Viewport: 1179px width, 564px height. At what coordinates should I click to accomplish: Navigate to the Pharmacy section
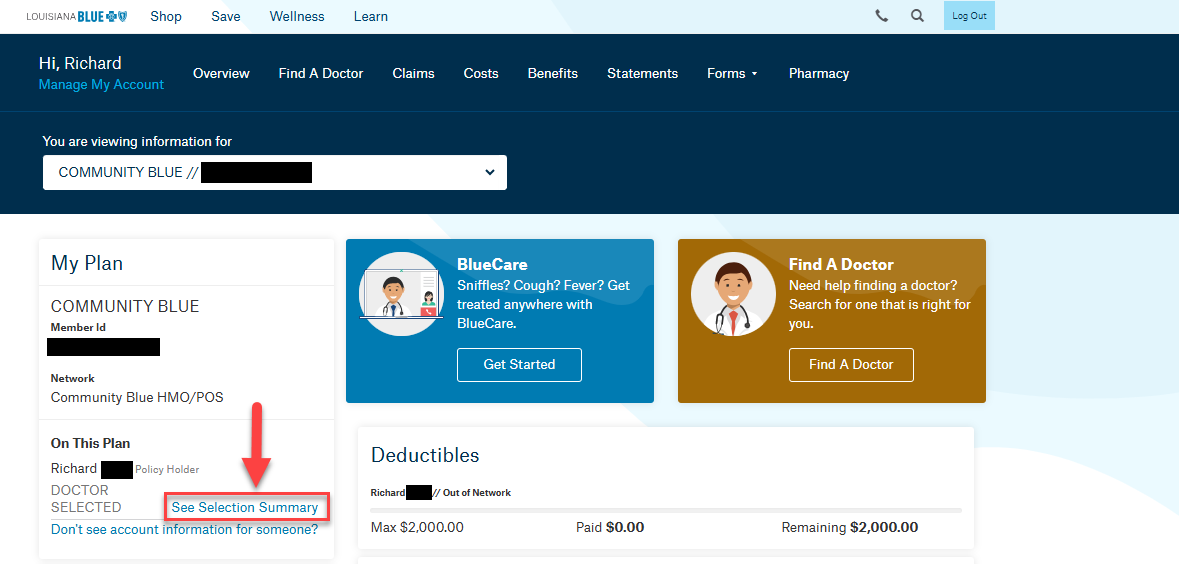[818, 73]
